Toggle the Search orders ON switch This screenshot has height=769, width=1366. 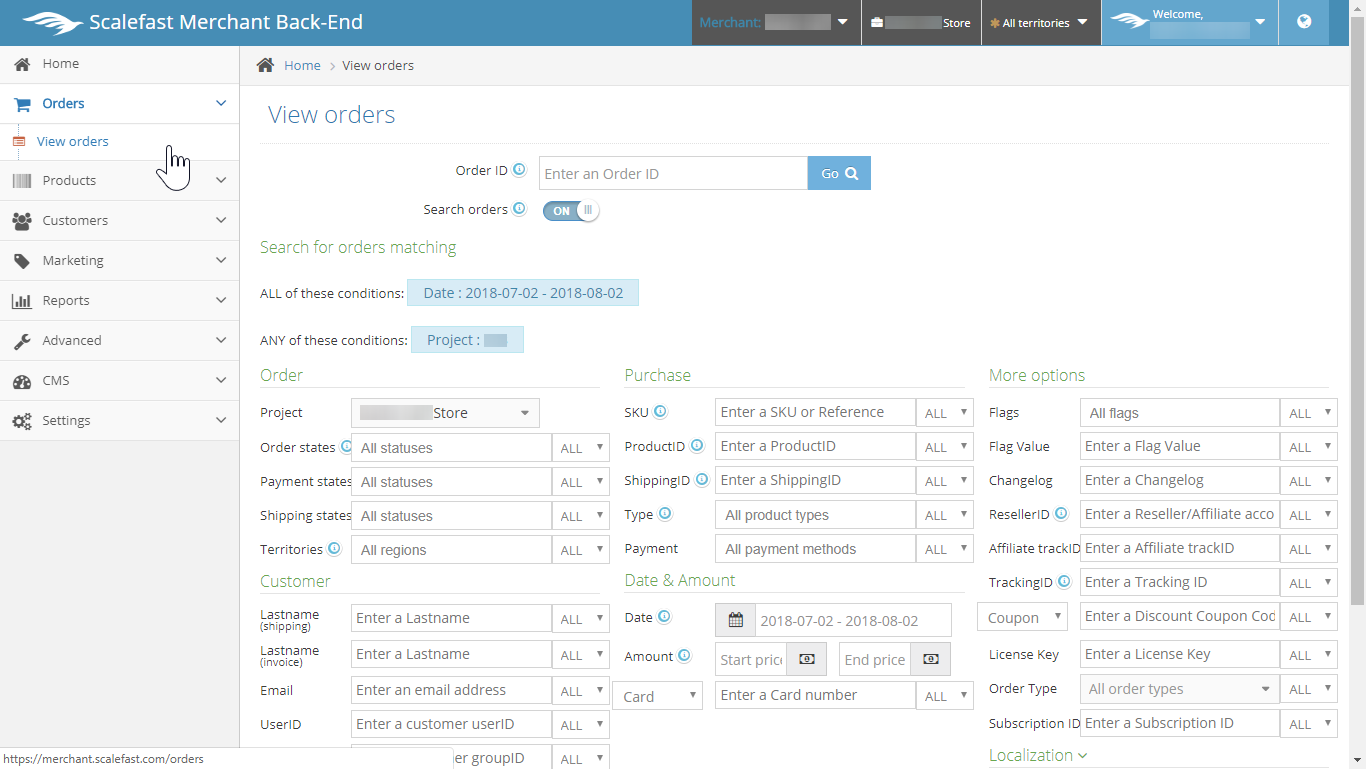(571, 210)
